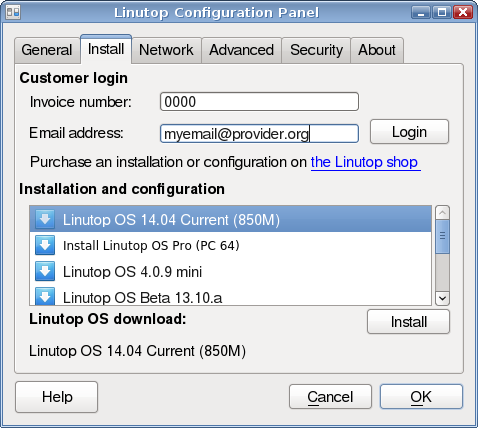478x428 pixels.
Task: Click download icon beside Install Linutop OS Pro
Action: point(45,245)
